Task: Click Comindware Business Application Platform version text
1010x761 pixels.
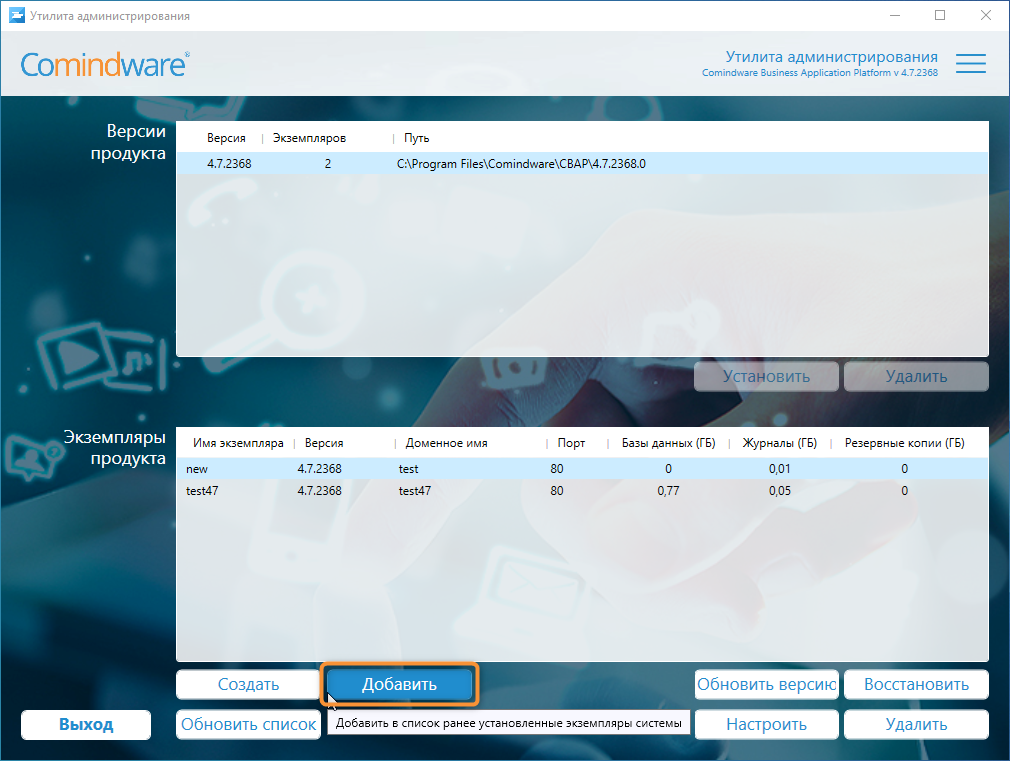Action: [819, 73]
